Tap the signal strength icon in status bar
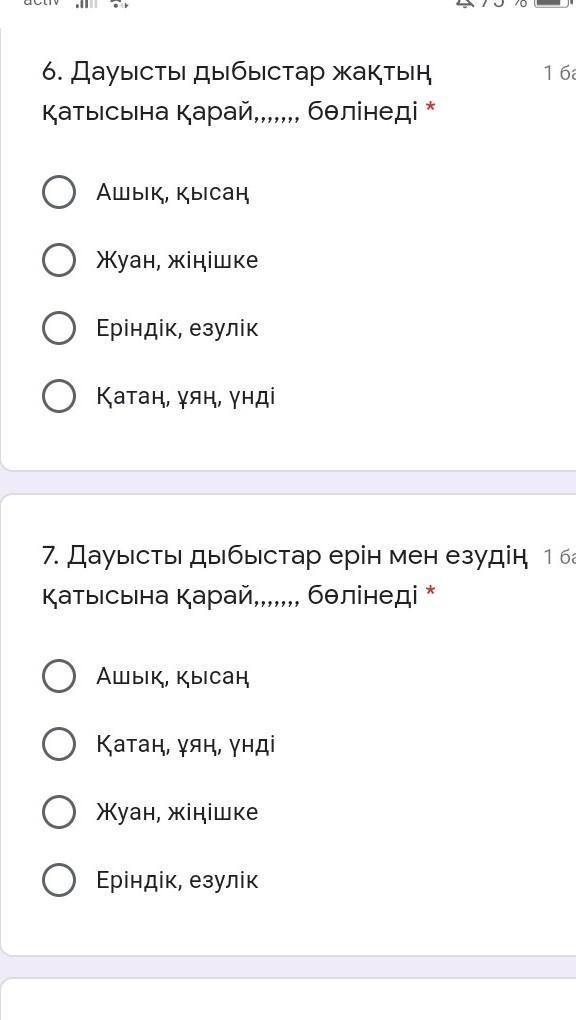 coord(87,3)
